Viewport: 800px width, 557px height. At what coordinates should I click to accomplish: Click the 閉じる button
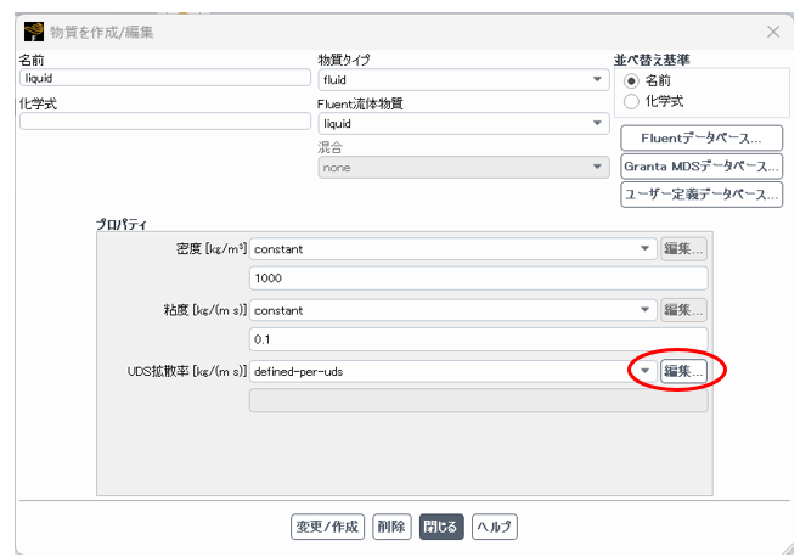point(441,526)
